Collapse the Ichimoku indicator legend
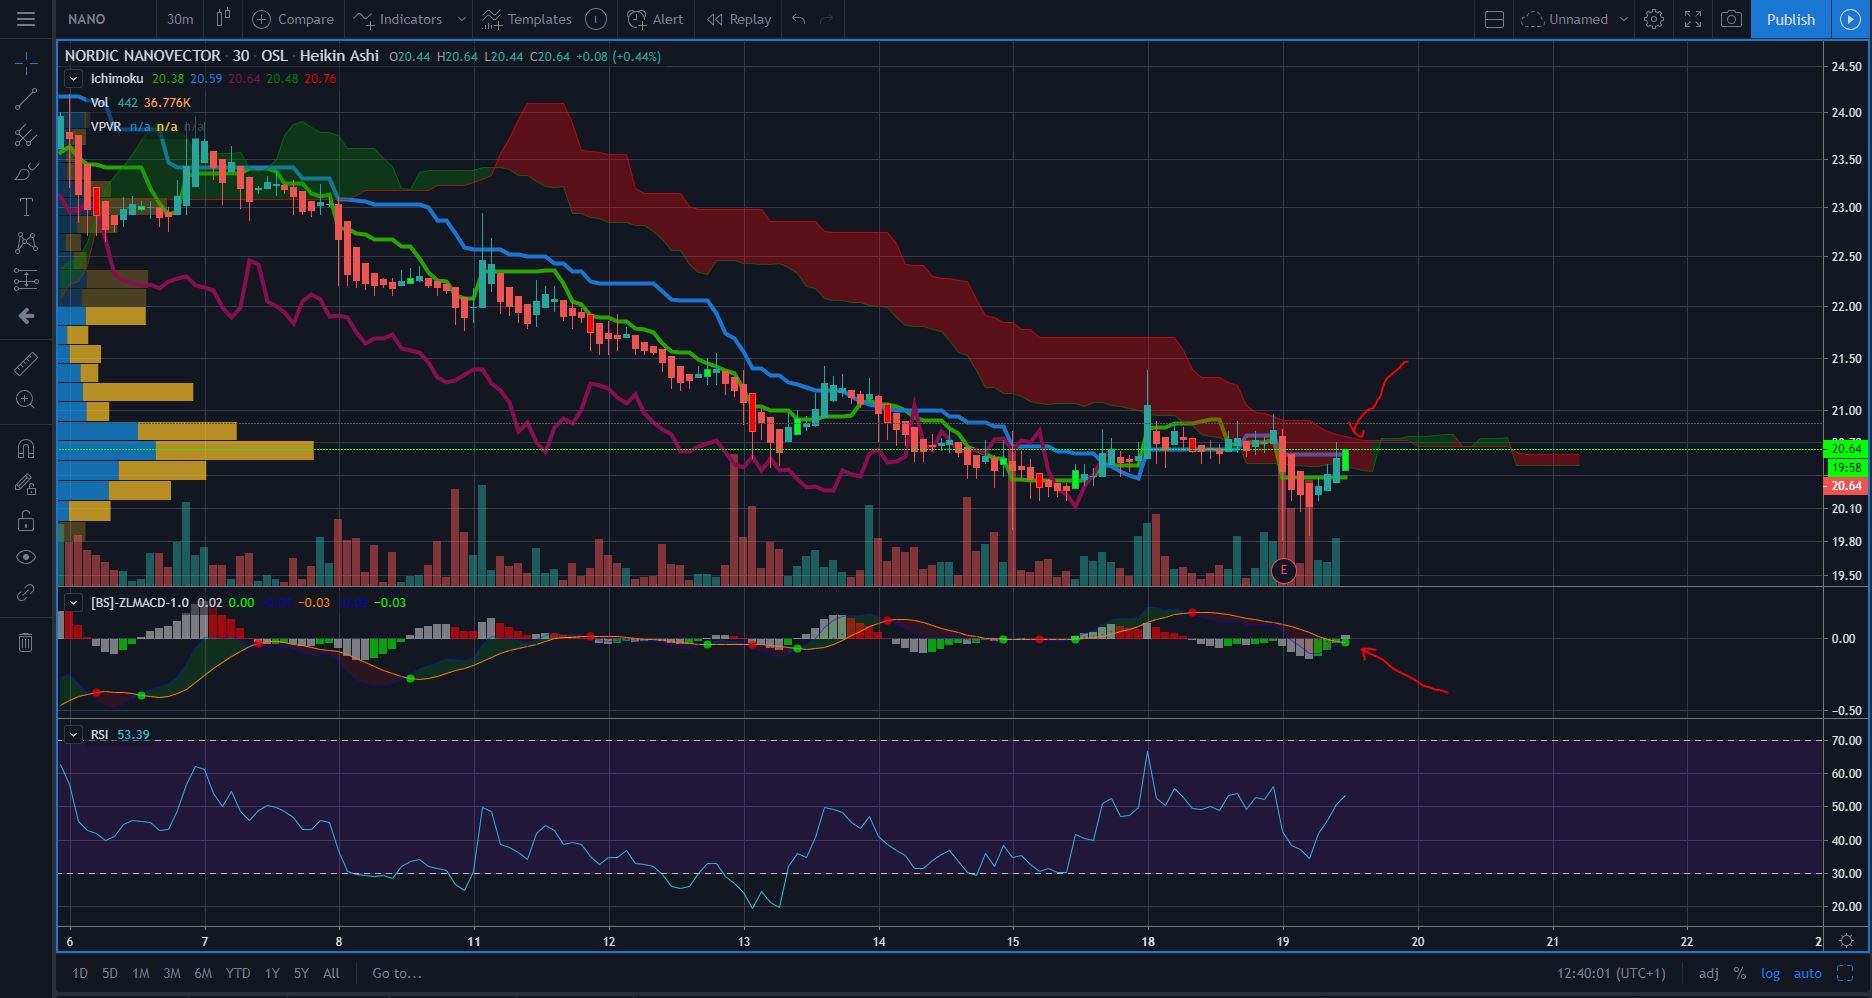The width and height of the screenshot is (1872, 998). (73, 78)
